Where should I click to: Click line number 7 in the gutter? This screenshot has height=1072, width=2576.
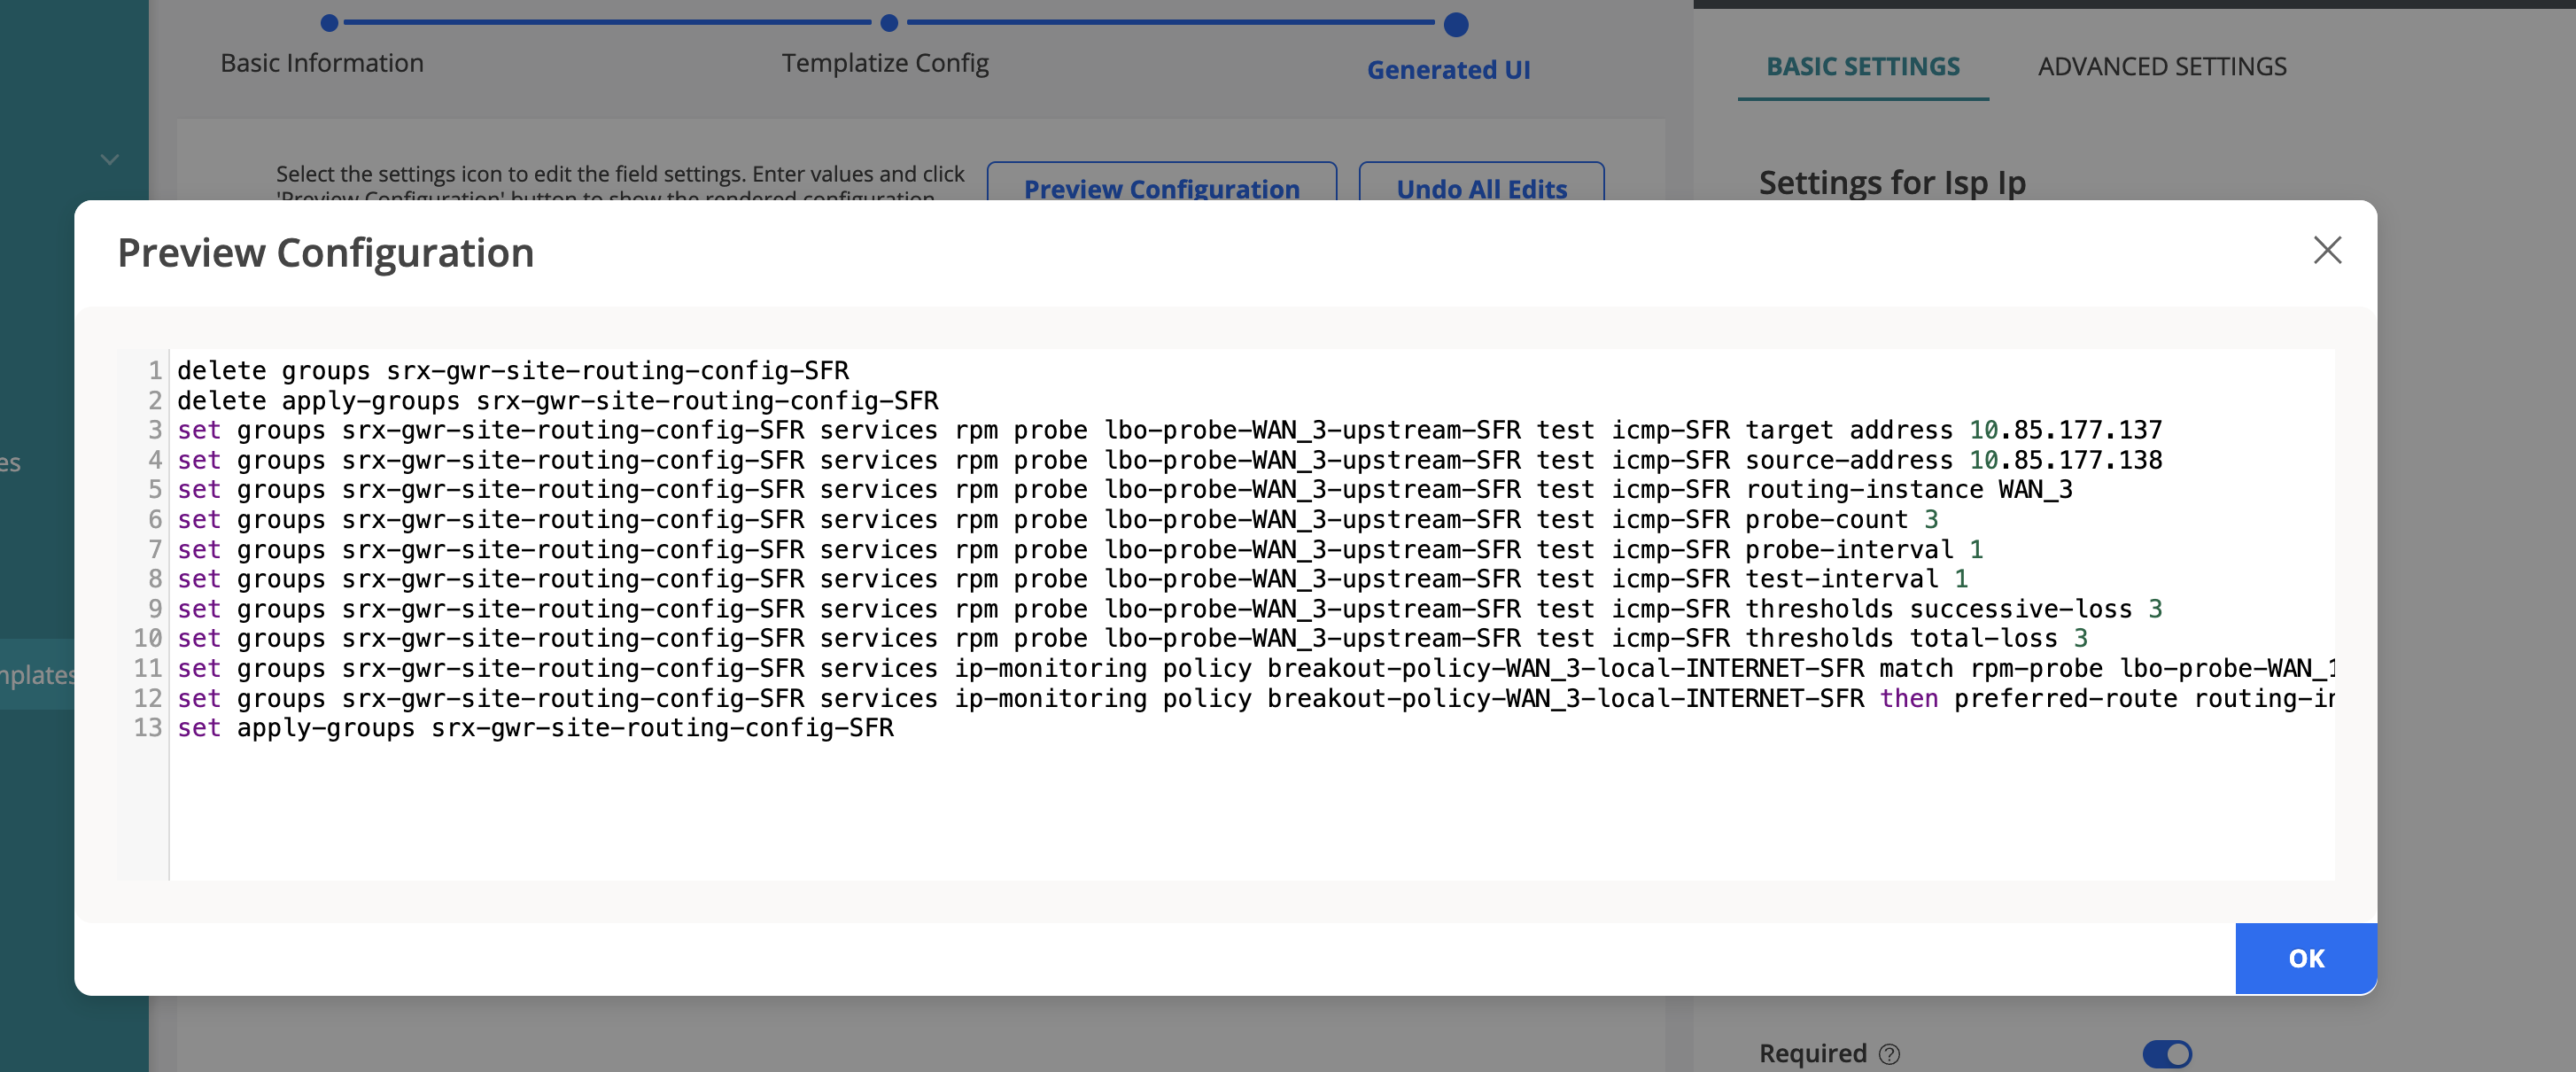(155, 550)
